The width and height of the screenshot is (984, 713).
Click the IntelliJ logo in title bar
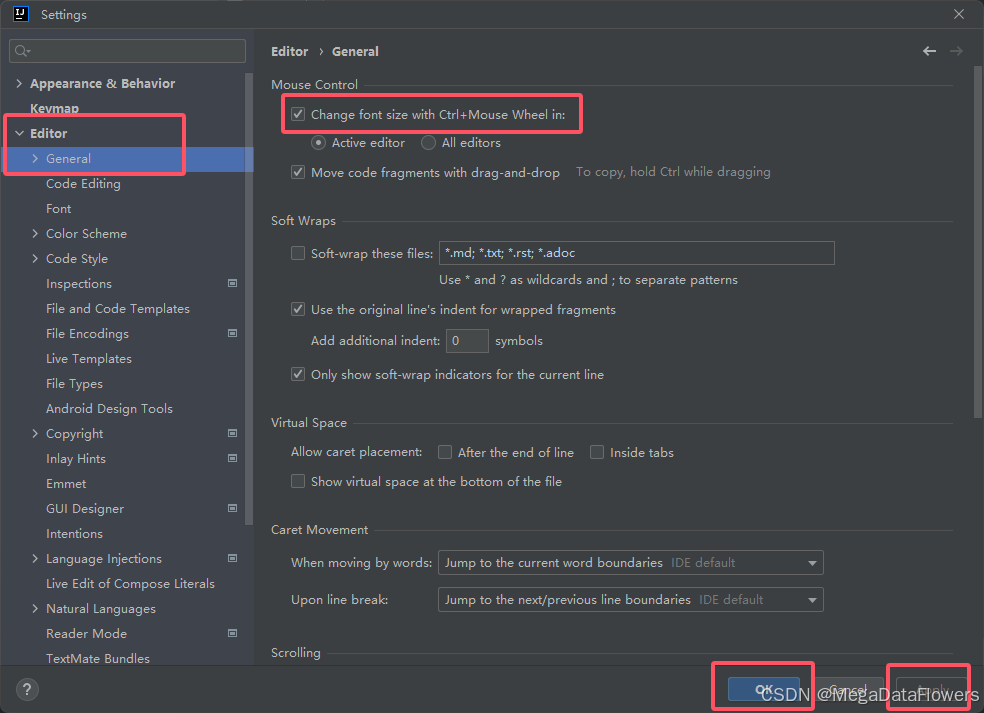[x=21, y=14]
